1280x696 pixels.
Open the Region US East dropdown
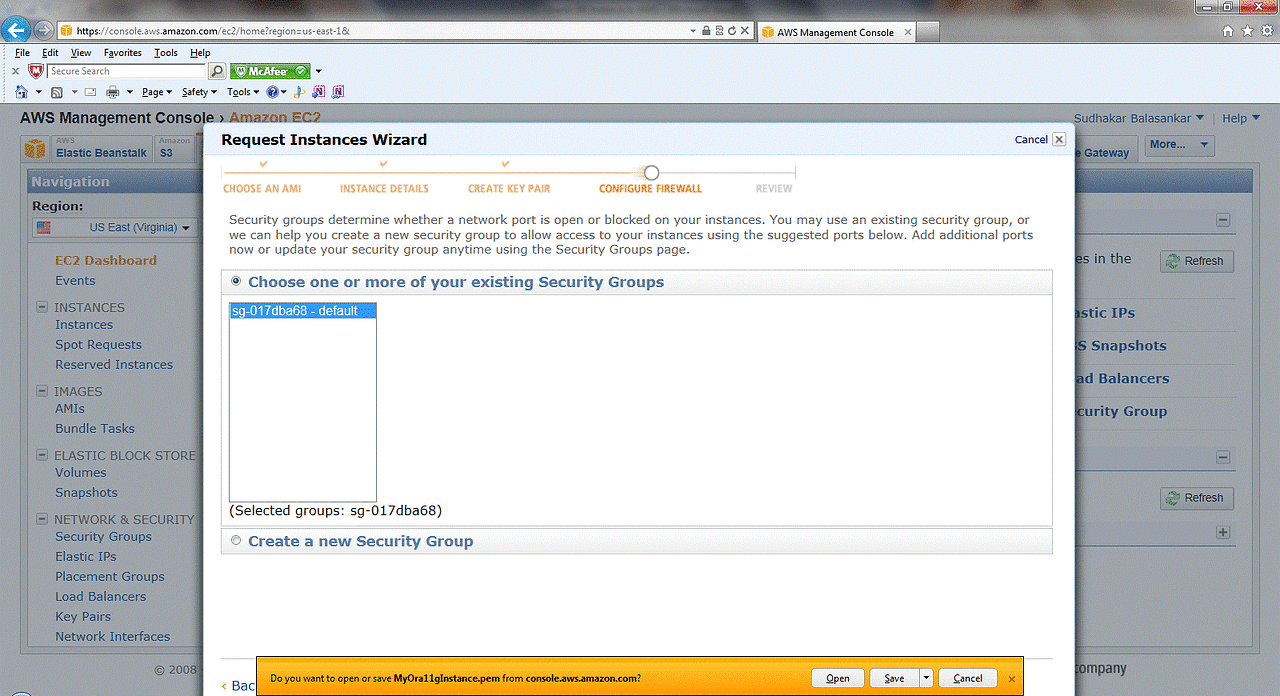pyautogui.click(x=115, y=227)
